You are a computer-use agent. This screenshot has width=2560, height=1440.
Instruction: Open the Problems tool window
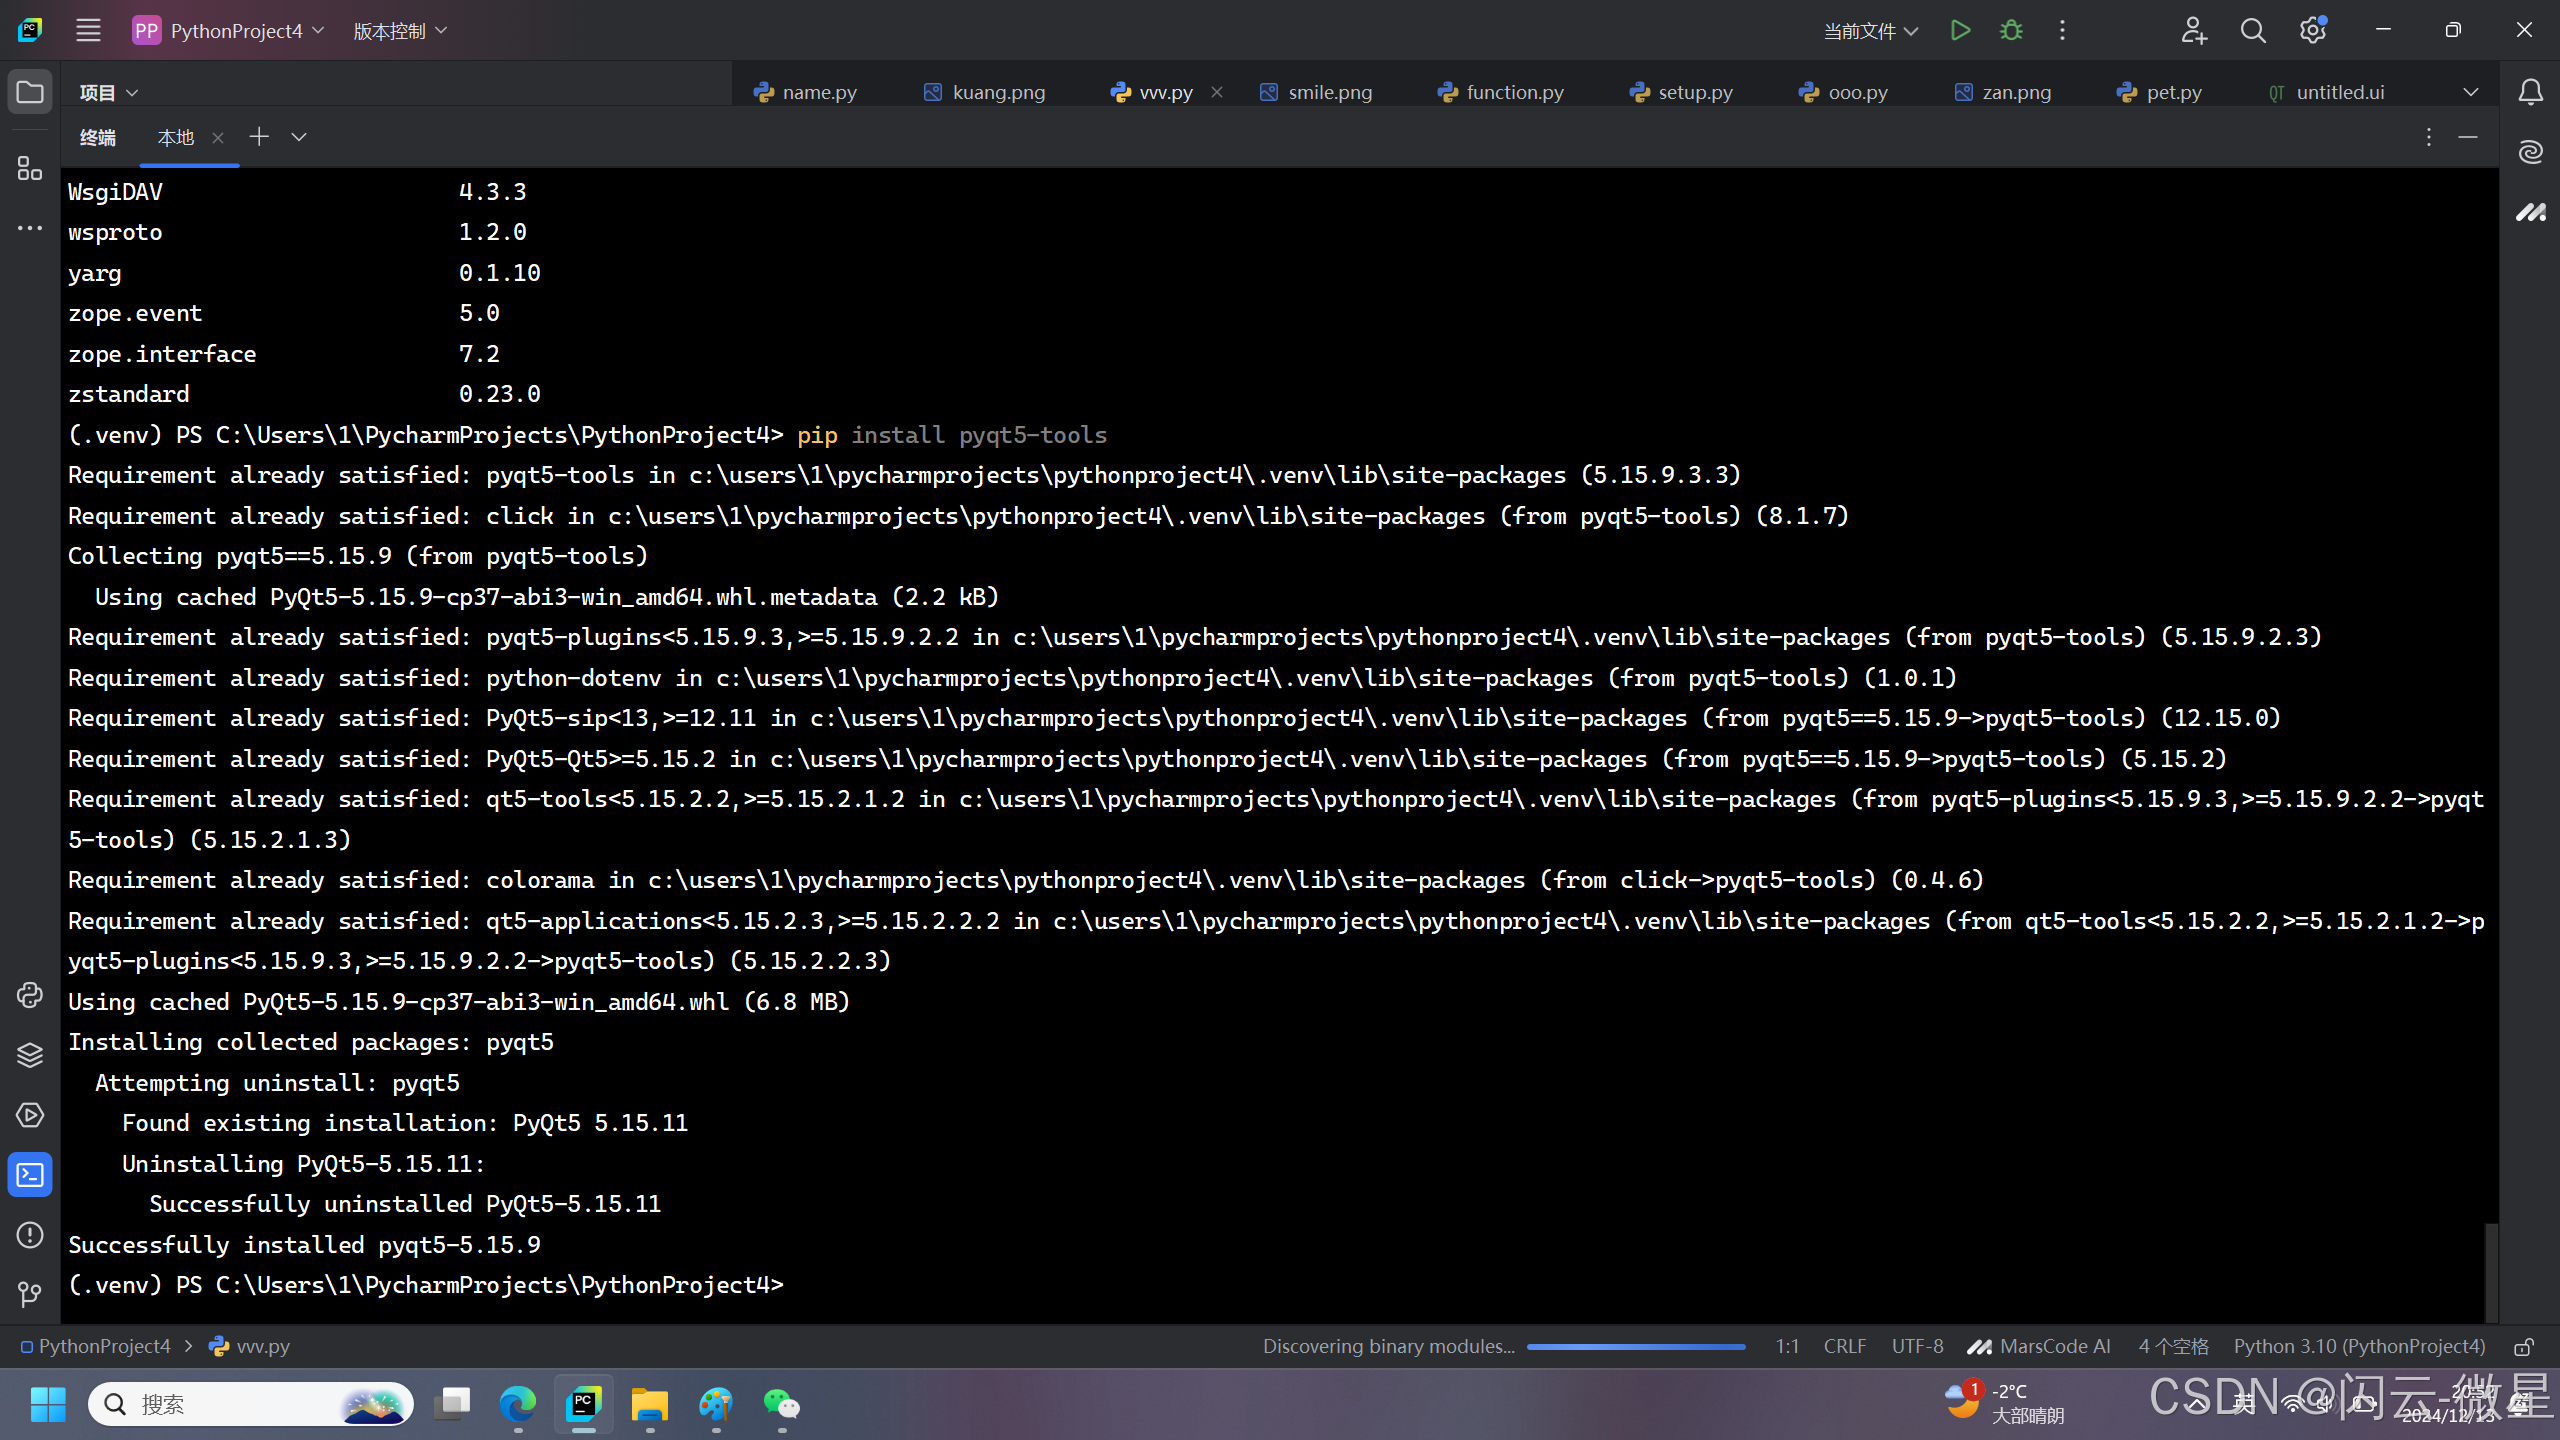[x=30, y=1235]
